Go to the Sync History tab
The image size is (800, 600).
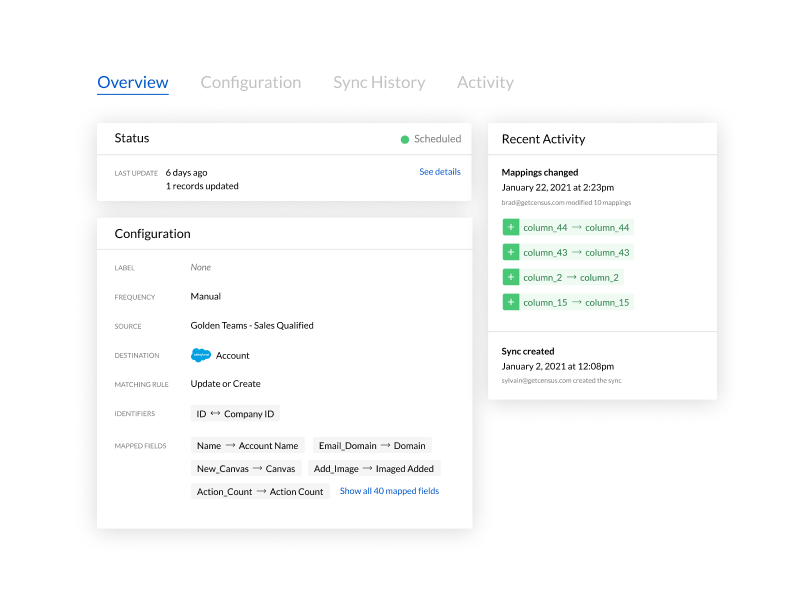click(379, 83)
